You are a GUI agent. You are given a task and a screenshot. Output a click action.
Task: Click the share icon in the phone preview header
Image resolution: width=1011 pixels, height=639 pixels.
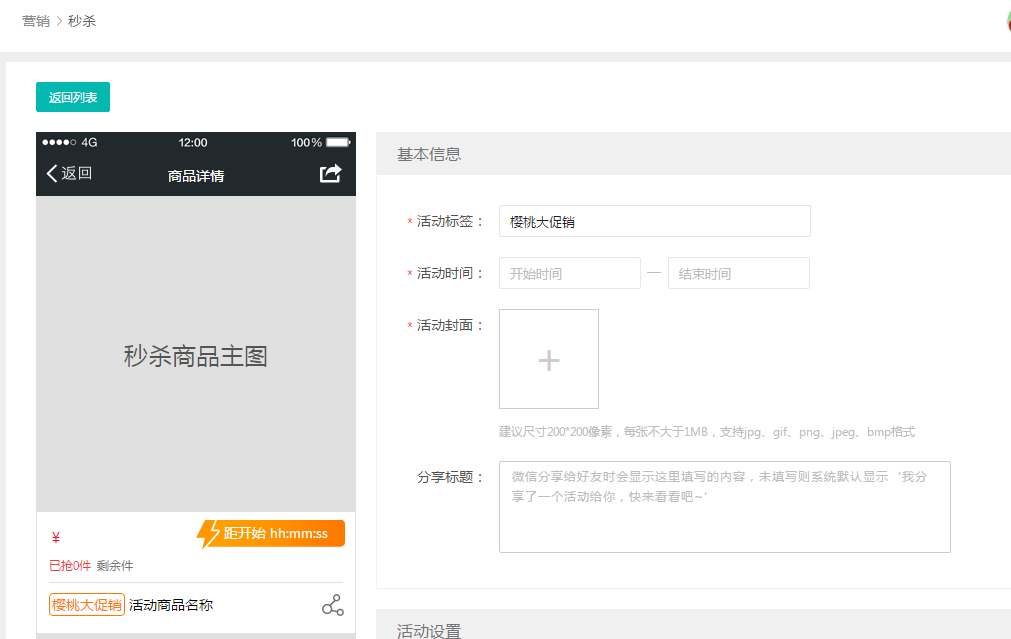point(330,174)
